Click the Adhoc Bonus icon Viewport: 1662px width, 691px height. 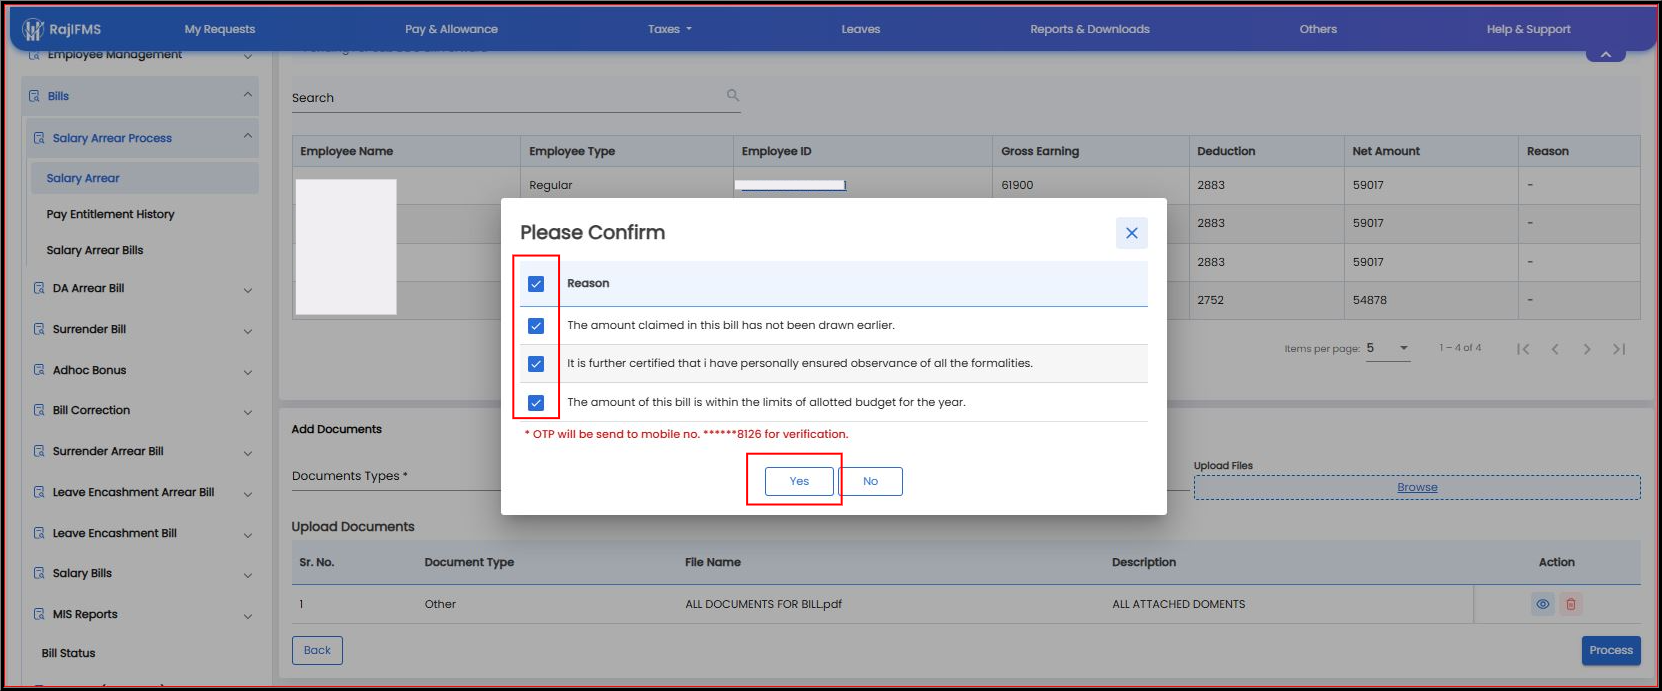[x=39, y=370]
